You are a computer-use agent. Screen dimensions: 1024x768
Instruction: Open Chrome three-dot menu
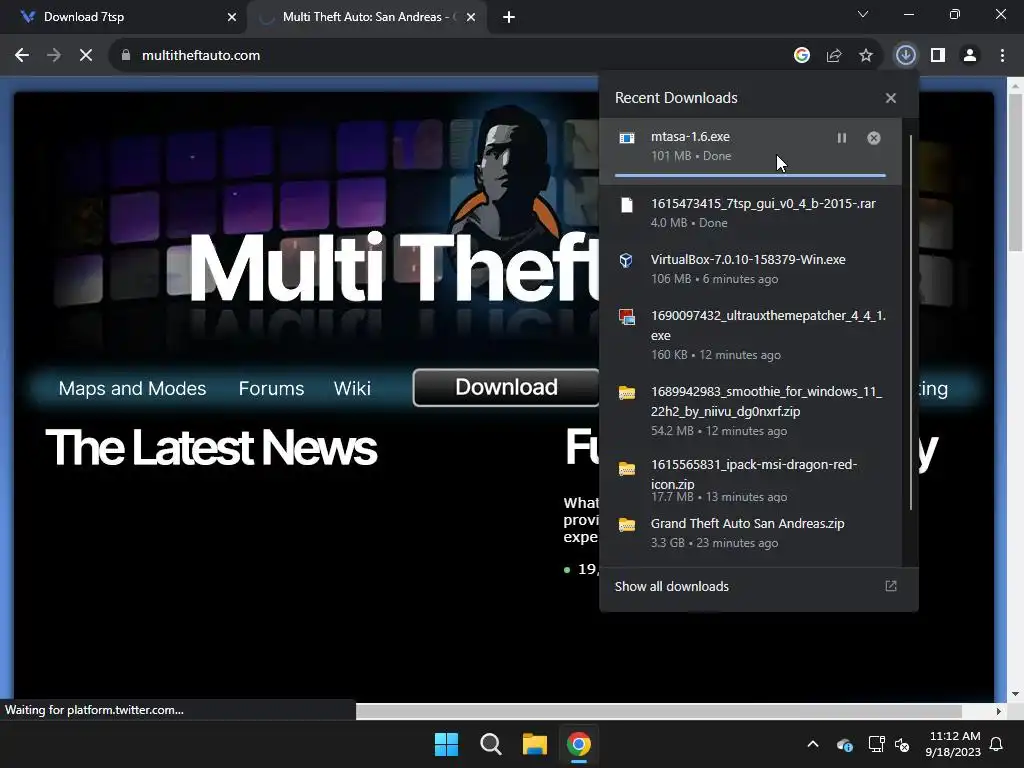click(1002, 56)
